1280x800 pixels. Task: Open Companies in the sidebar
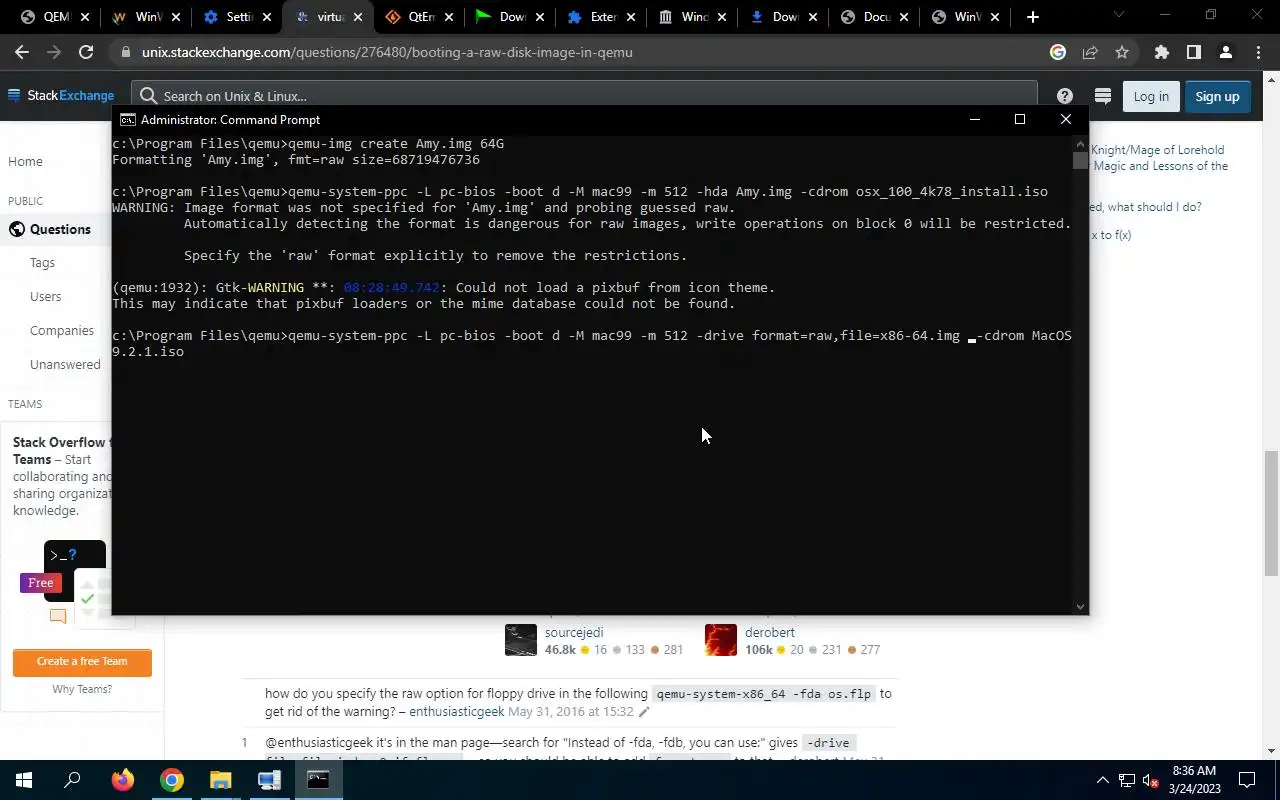pos(61,330)
